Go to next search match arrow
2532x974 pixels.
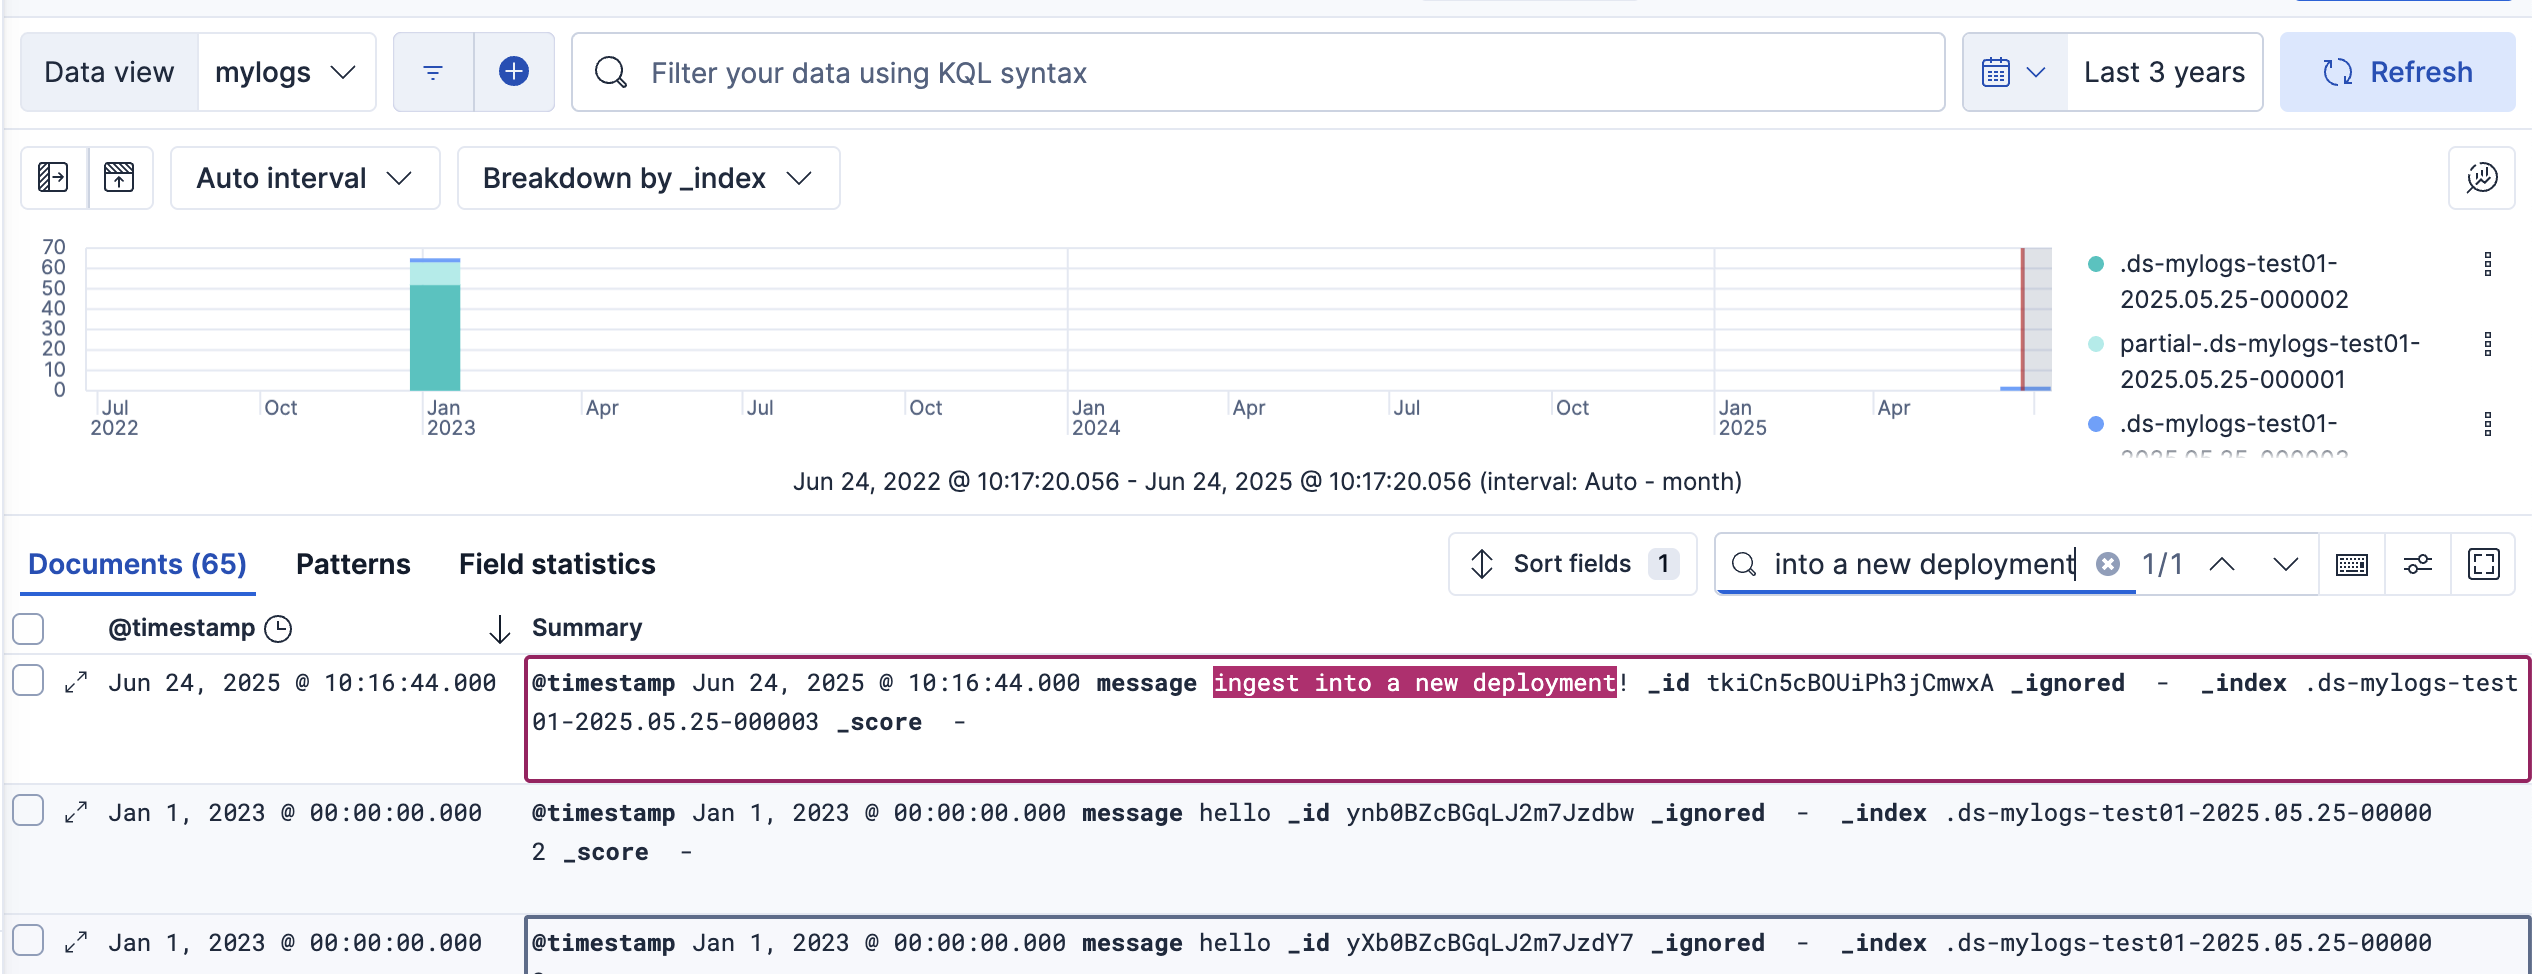coord(2286,564)
